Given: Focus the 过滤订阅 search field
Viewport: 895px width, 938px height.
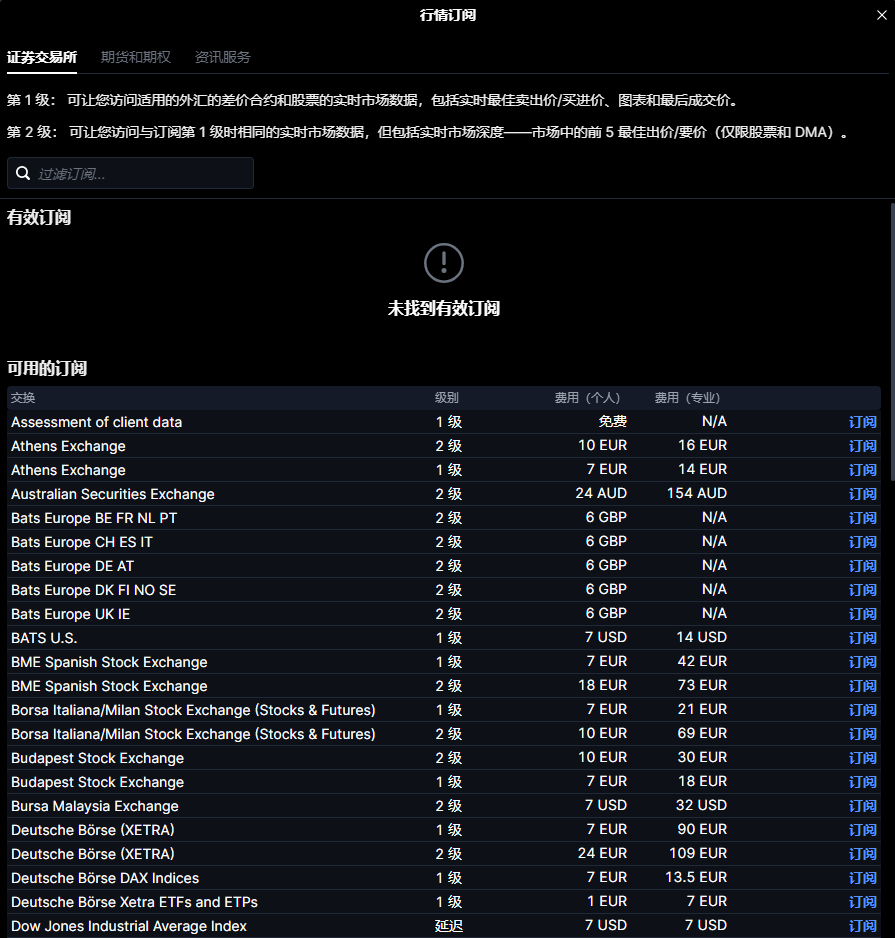Looking at the screenshot, I should (130, 173).
